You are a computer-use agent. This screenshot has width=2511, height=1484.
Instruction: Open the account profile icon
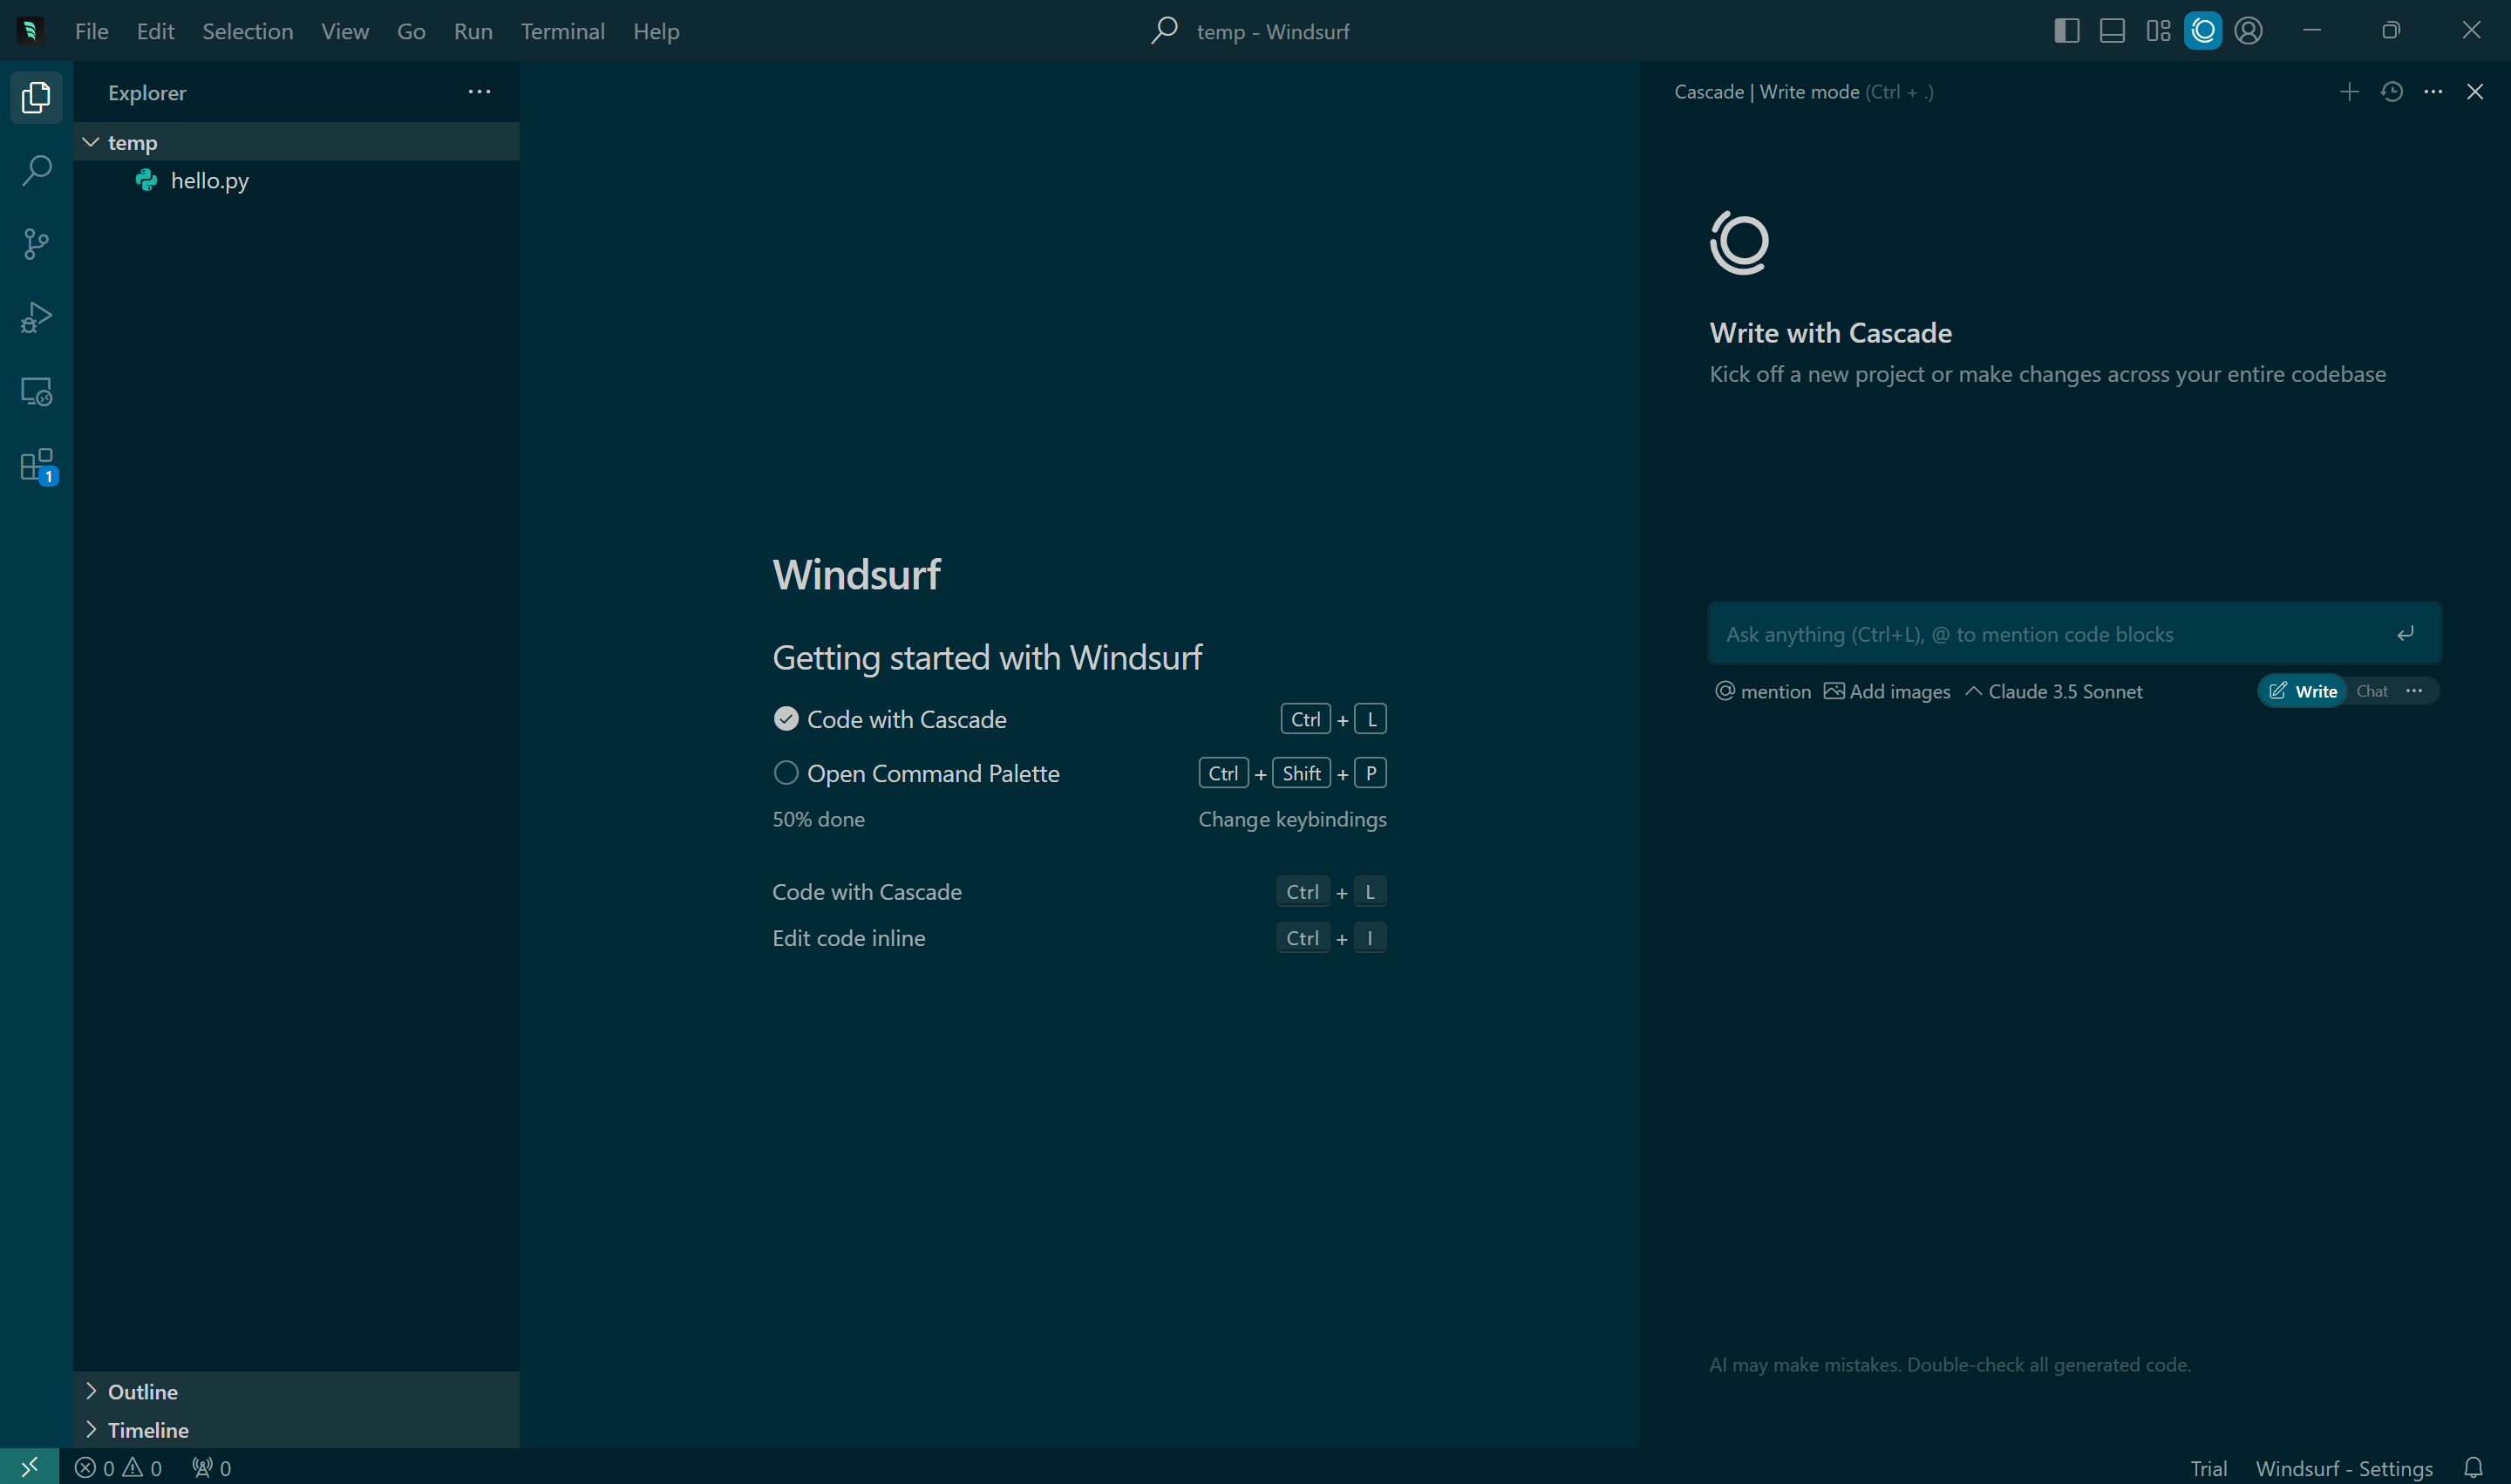[2249, 31]
